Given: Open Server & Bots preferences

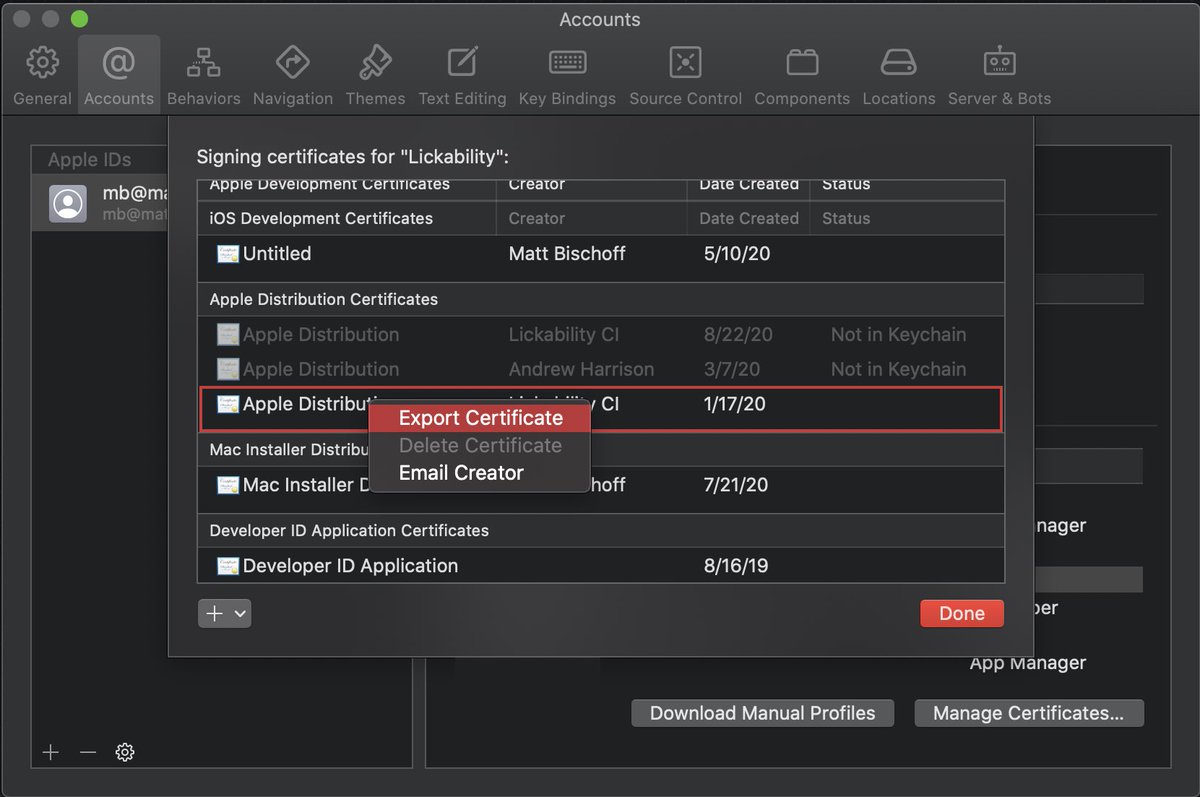Looking at the screenshot, I should point(999,75).
